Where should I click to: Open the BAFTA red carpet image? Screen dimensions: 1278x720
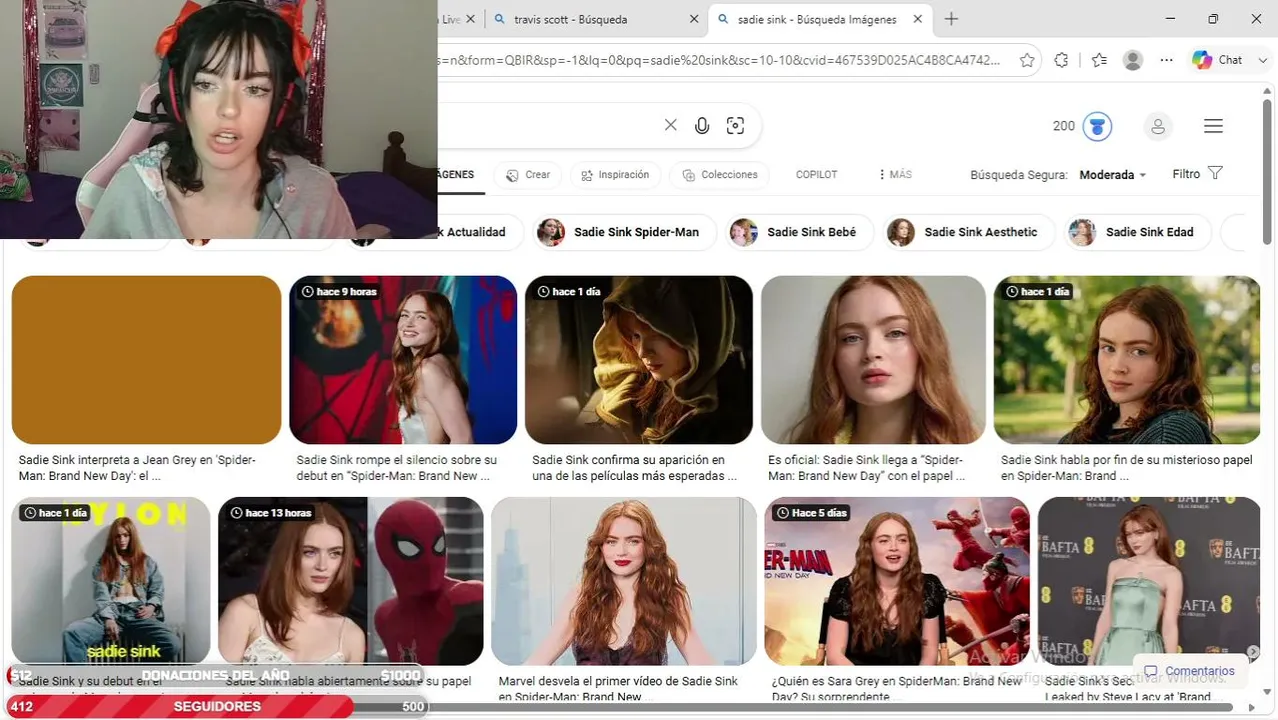point(1149,581)
